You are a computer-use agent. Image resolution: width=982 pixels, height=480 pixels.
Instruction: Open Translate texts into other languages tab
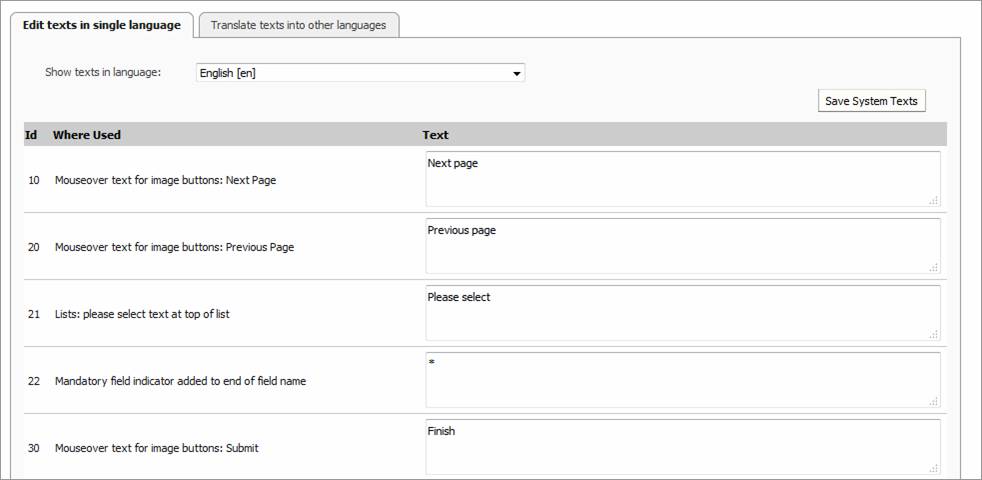coord(298,25)
